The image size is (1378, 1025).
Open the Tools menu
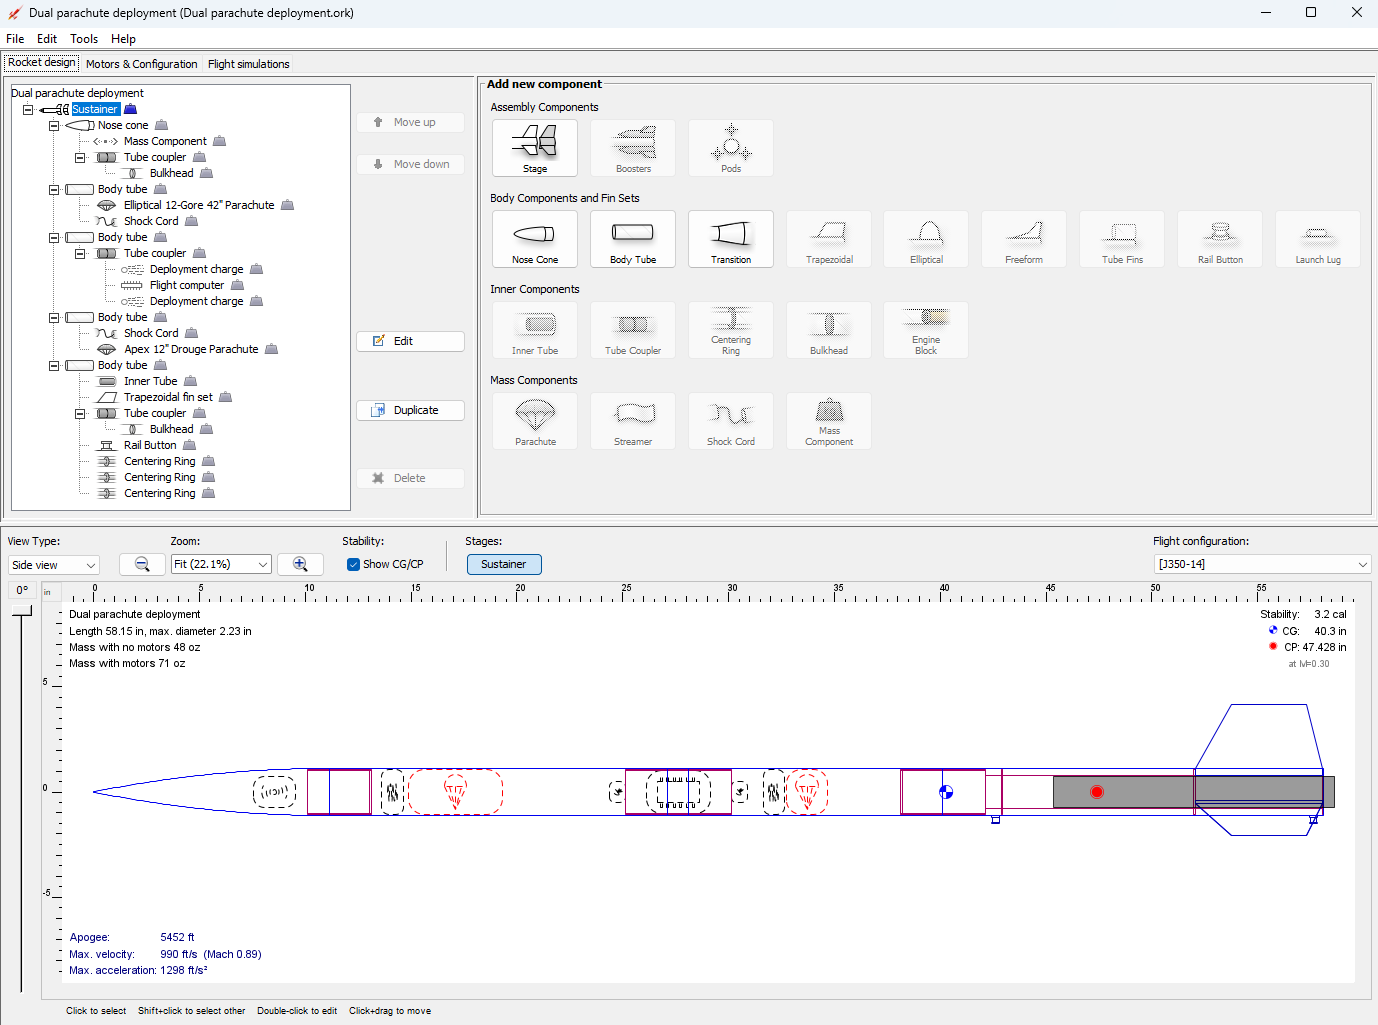[x=84, y=39]
